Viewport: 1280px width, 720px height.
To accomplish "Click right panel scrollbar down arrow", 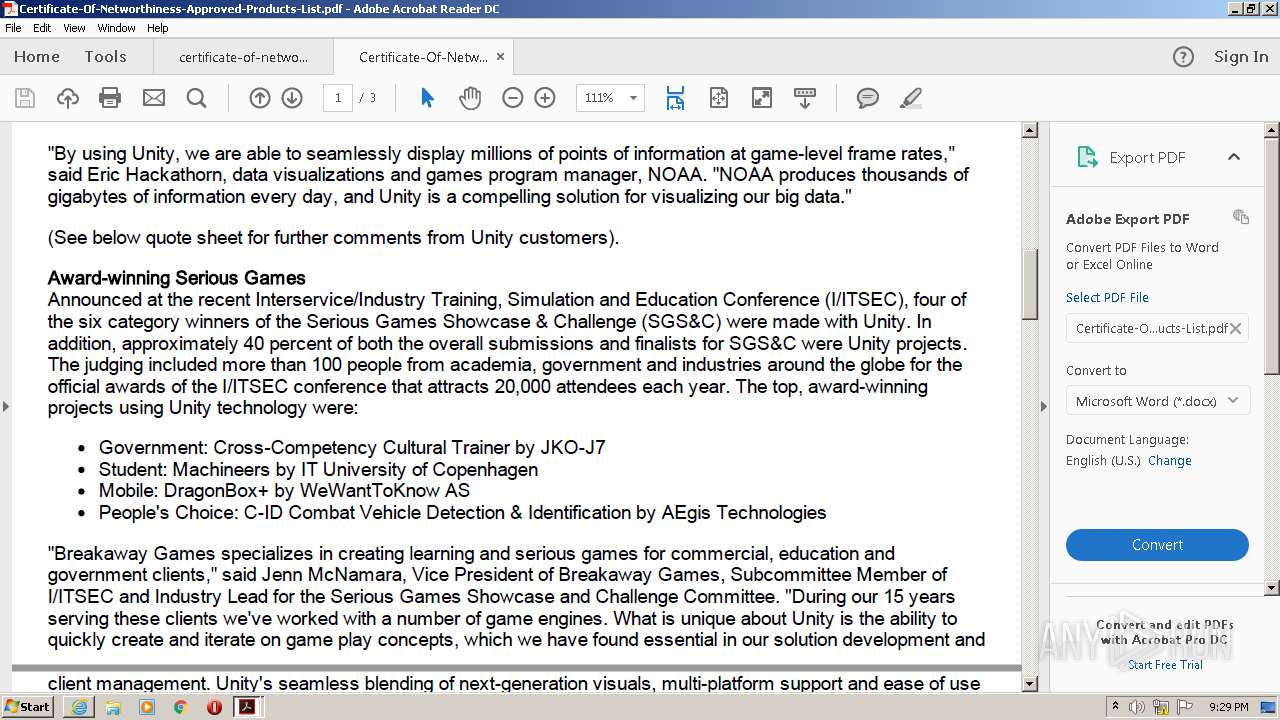I will point(1272,588).
